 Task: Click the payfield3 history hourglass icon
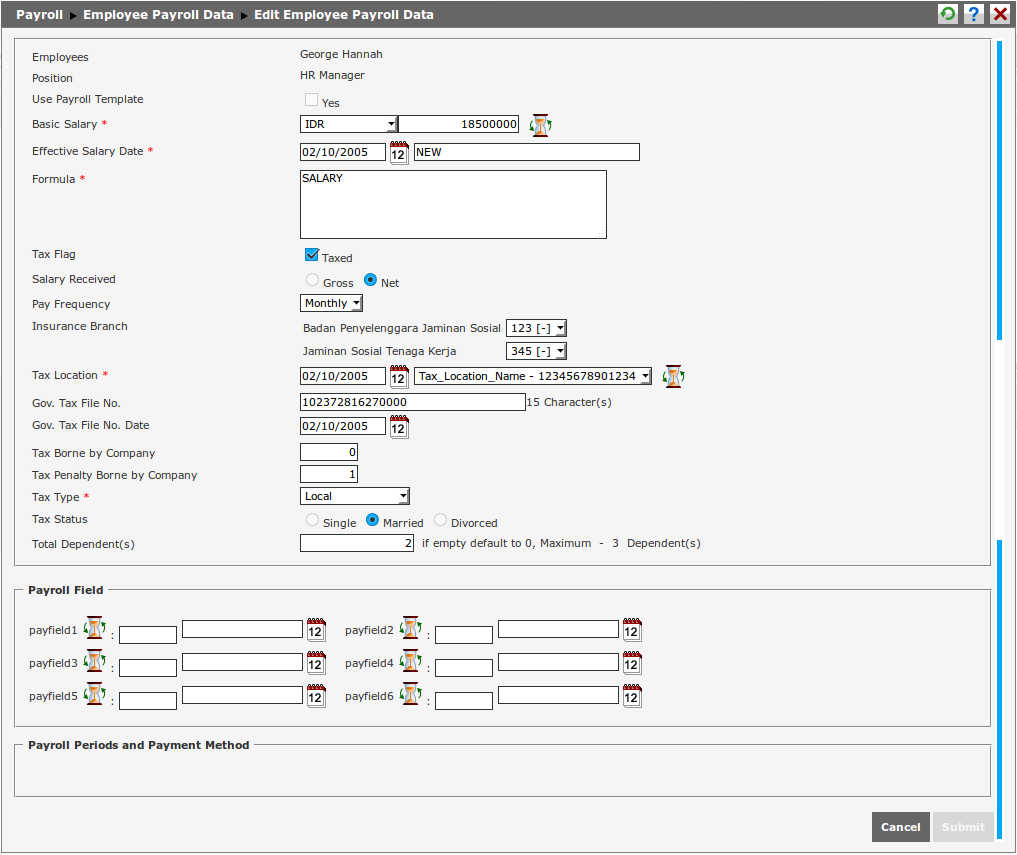coord(95,661)
